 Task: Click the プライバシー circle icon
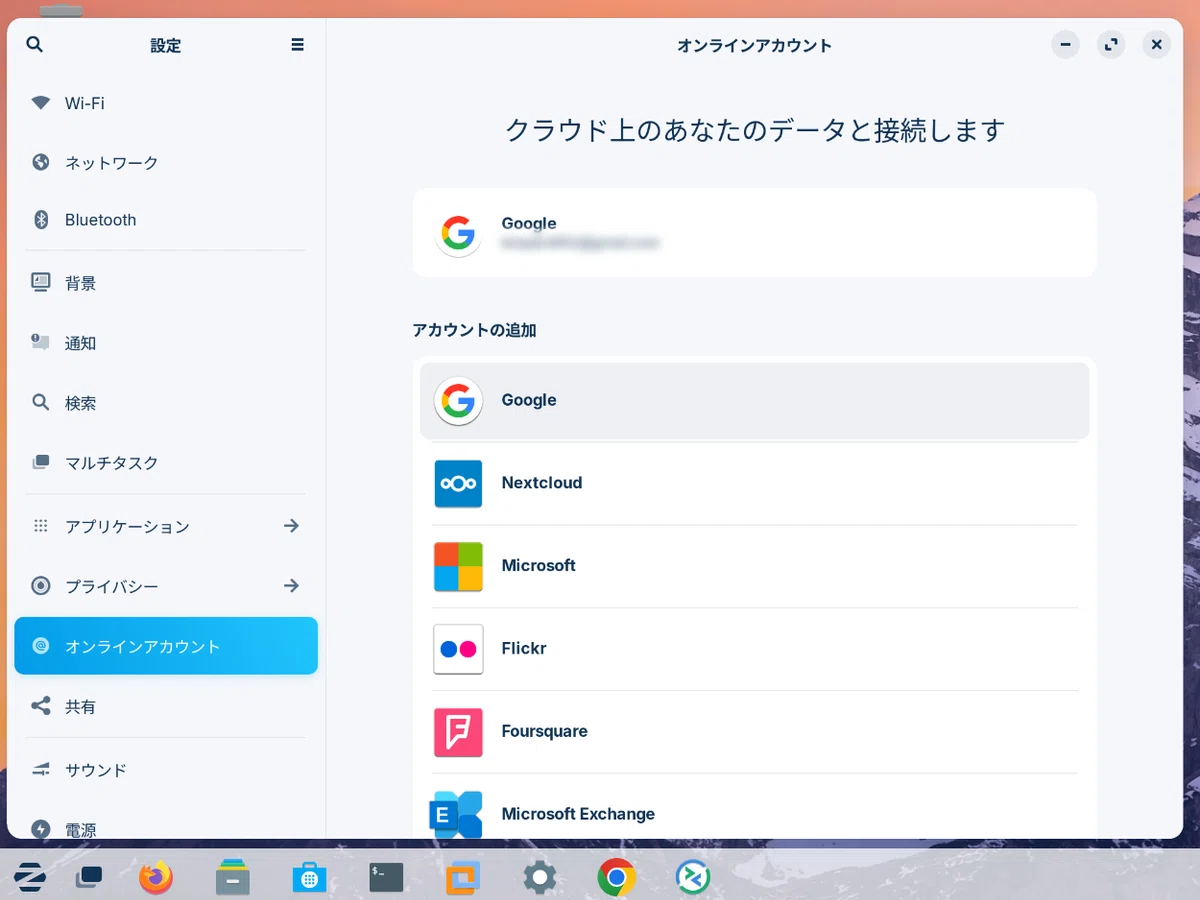[41, 586]
